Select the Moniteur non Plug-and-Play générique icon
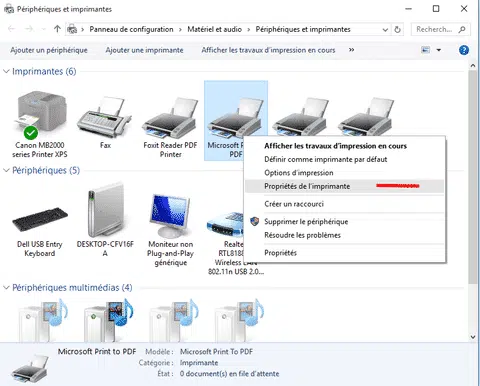 tap(170, 215)
